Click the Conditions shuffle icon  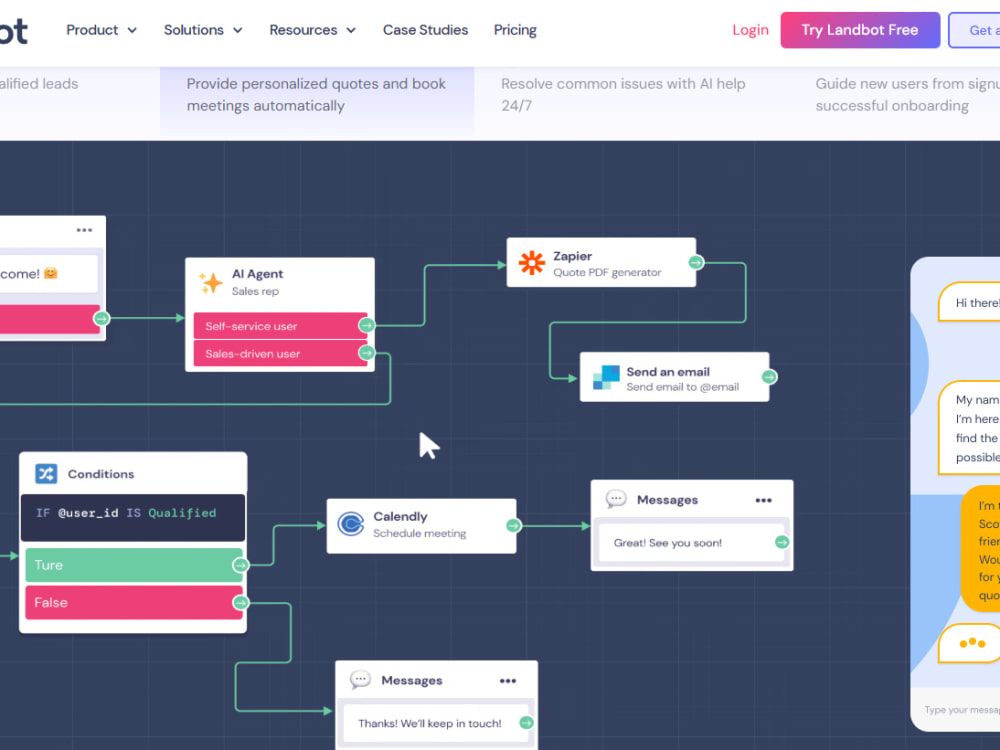click(46, 474)
